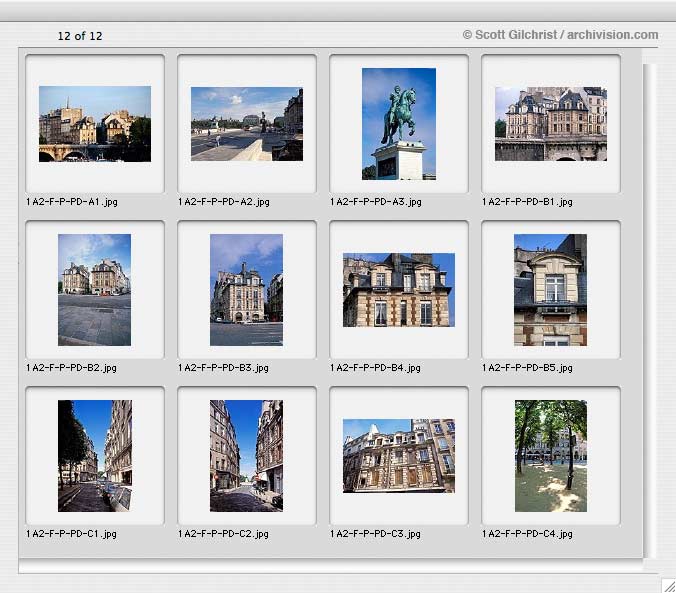Click the filename 1A2-F-P-PD-A2.jpg
Viewport: 676px width, 593px height.
point(224,202)
